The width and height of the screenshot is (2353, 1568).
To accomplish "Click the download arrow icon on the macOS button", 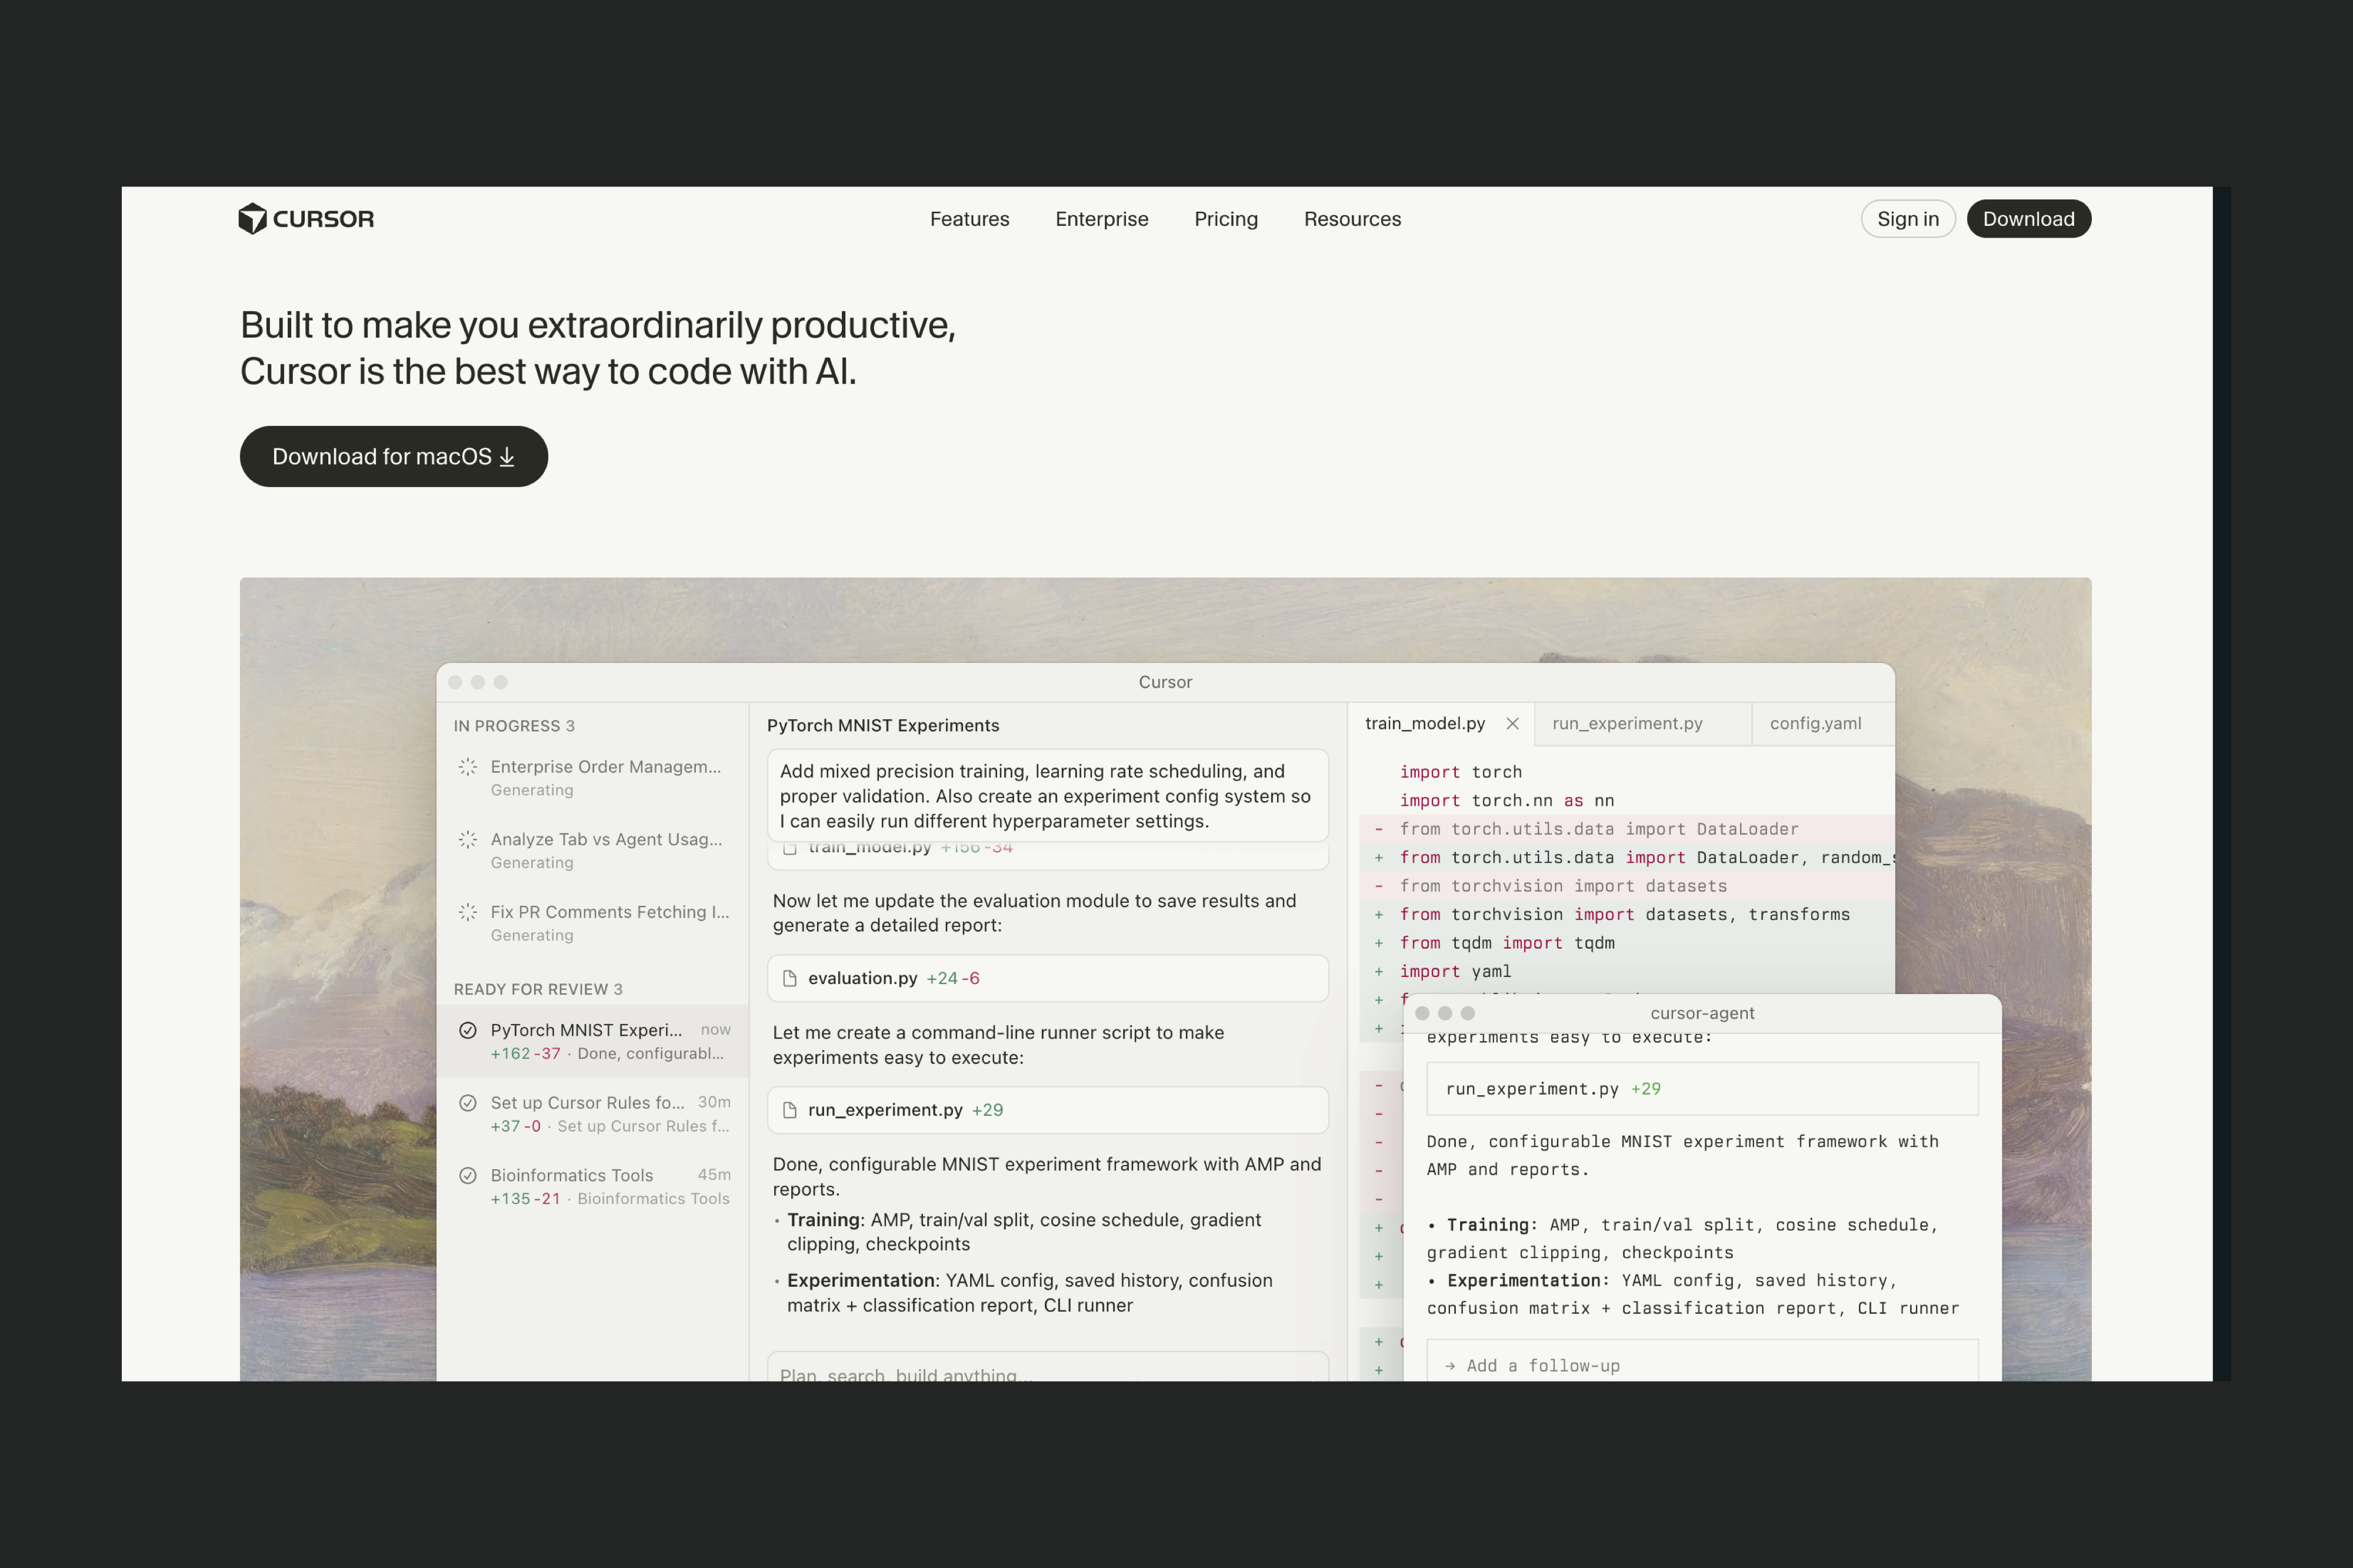I will pyautogui.click(x=507, y=457).
